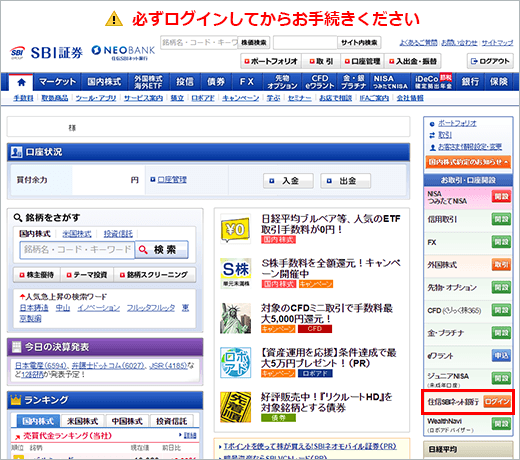The image size is (520, 460).
Task: Open the home icon tab
Action: click(21, 82)
